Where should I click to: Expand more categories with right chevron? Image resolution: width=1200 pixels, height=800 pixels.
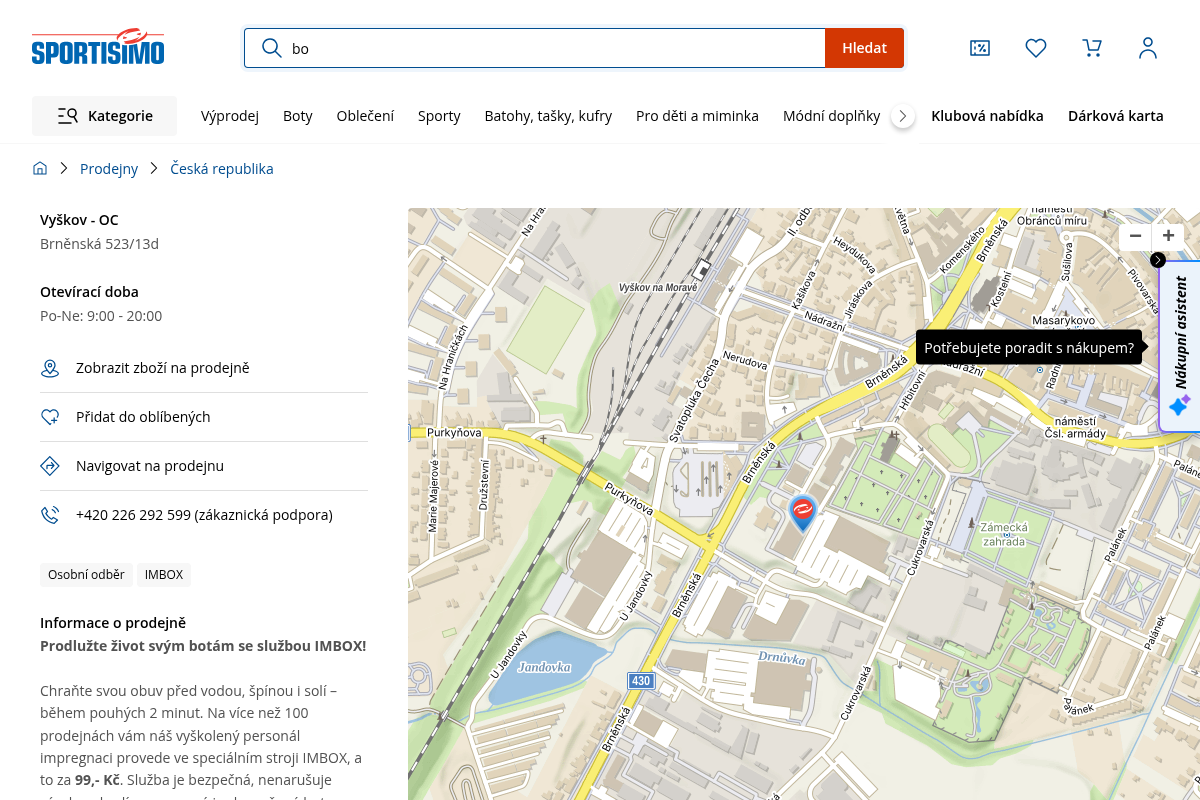[x=902, y=116]
